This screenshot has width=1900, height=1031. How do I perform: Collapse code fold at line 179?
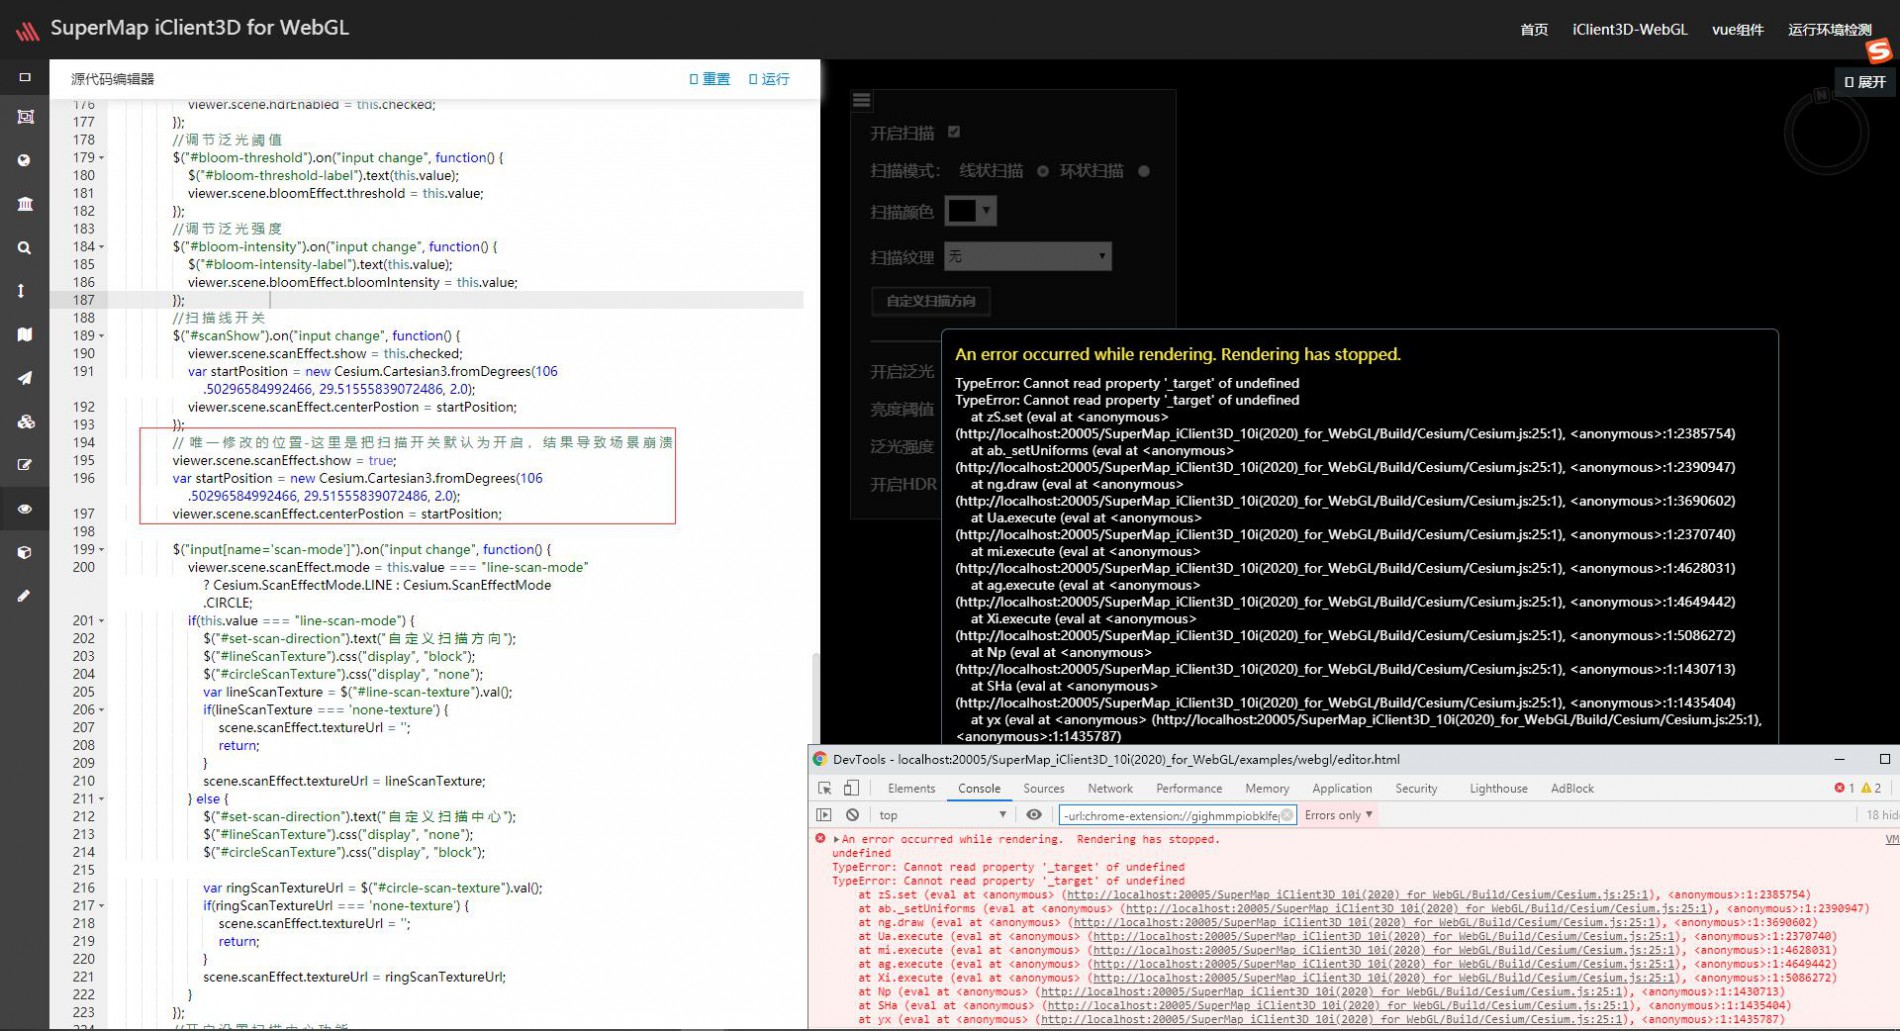point(102,158)
